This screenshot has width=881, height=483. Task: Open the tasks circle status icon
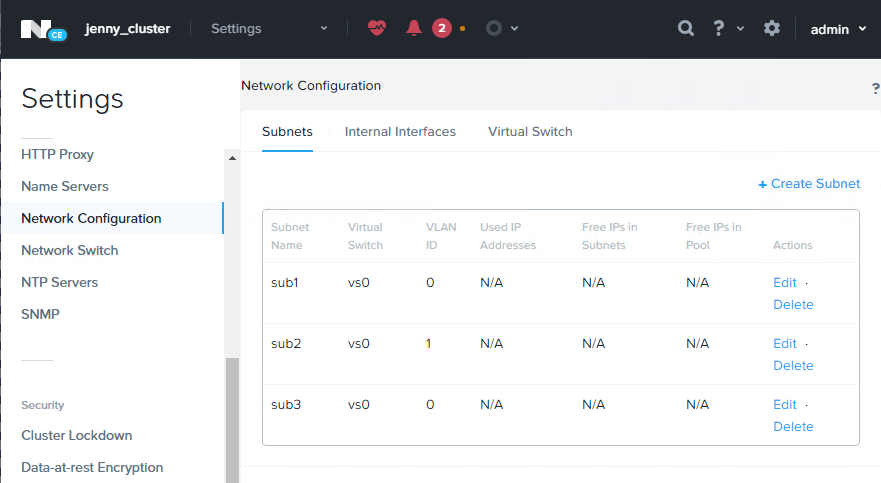point(494,29)
